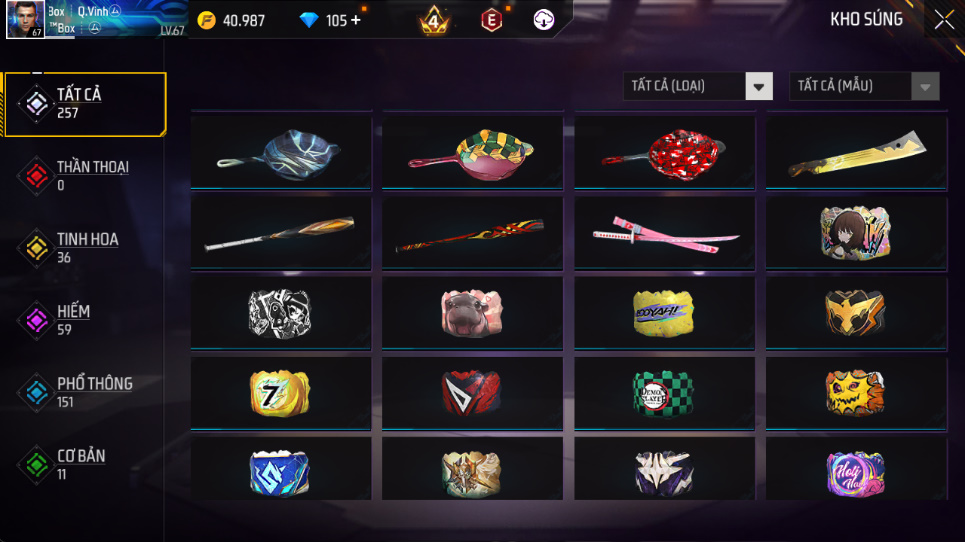Select the red sequin pan skin
Viewport: 965px width, 542px height.
point(664,152)
